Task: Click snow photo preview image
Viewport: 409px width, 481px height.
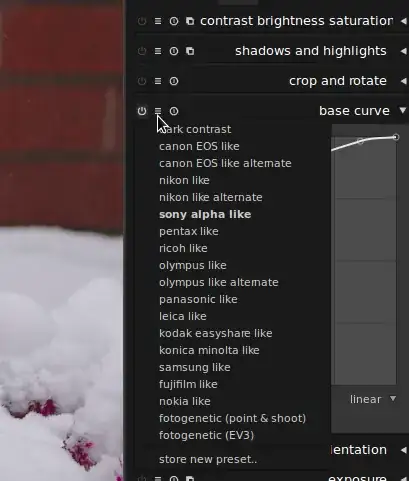Action: pyautogui.click(x=61, y=240)
